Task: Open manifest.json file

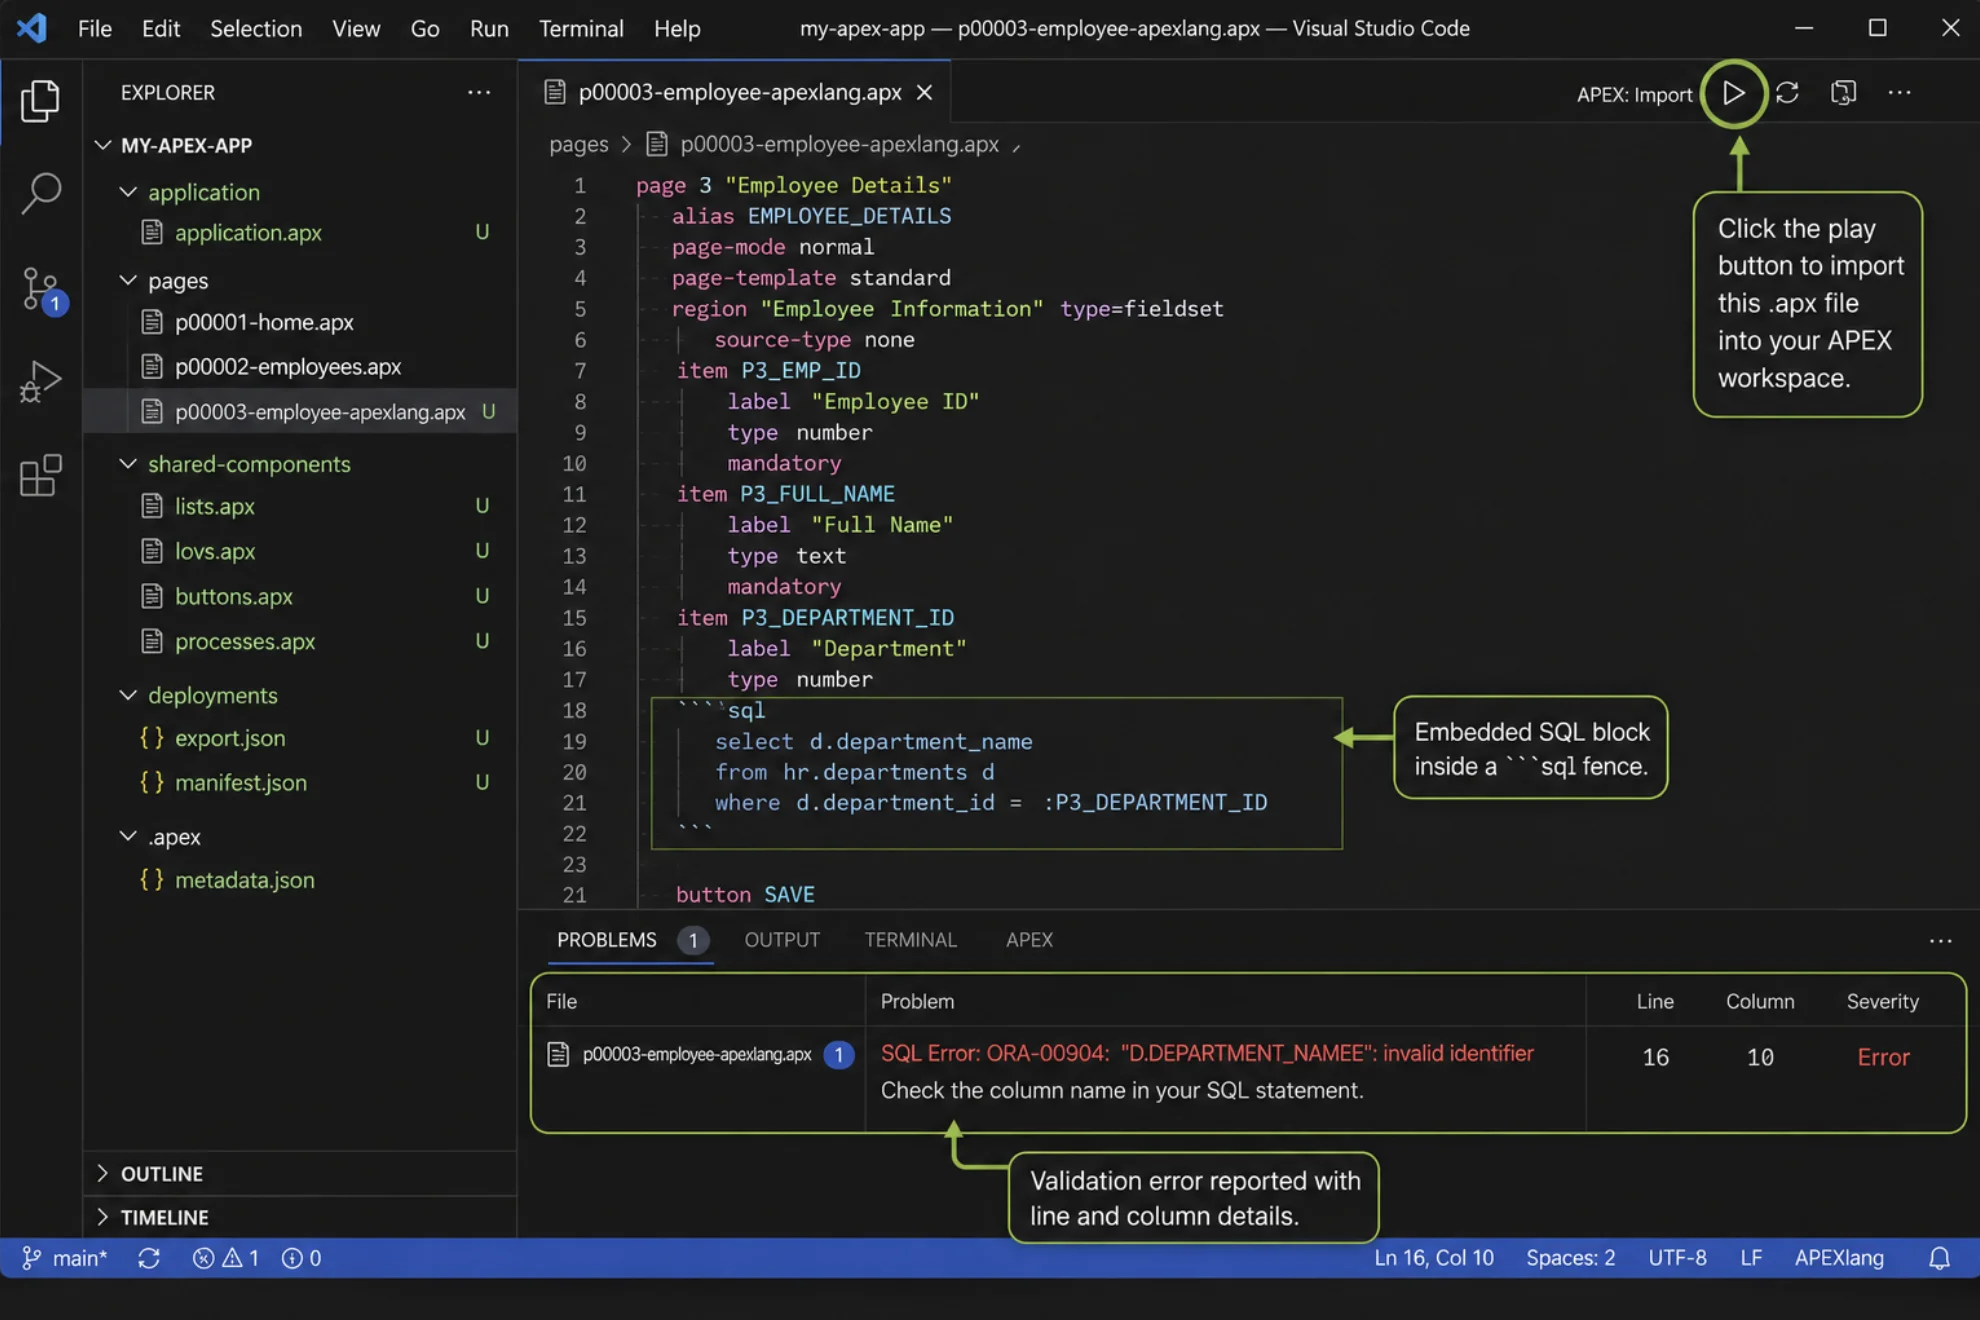Action: coord(241,782)
